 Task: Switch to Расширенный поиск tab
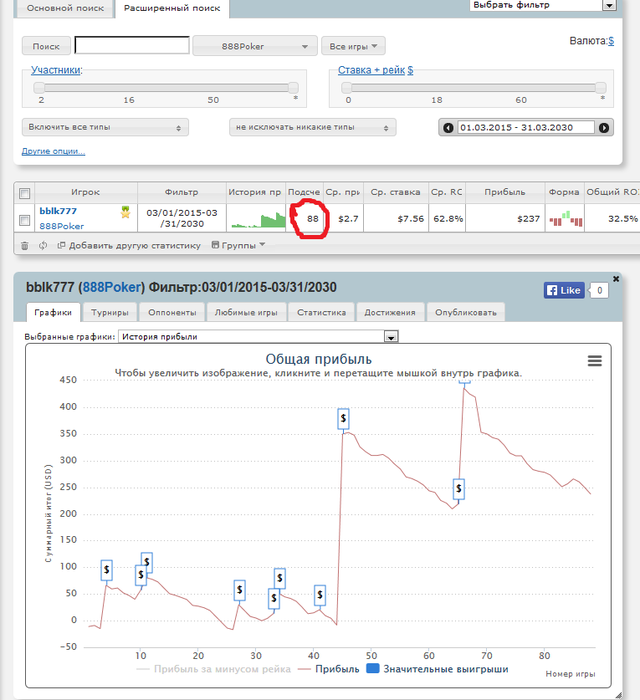[172, 8]
